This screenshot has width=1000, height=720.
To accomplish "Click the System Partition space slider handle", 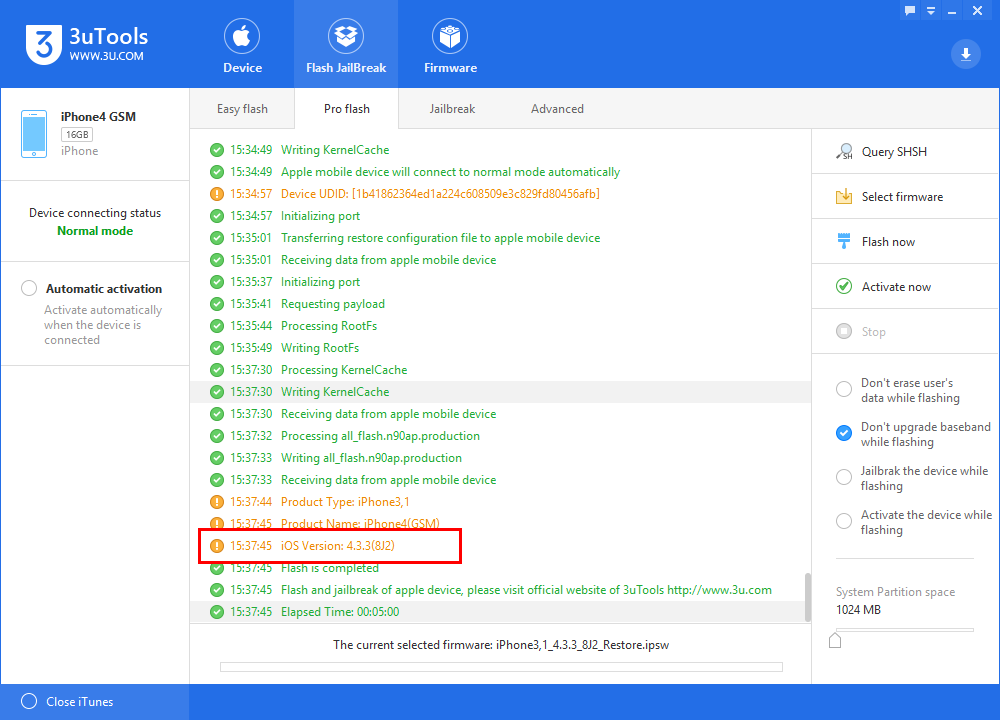I will coord(835,640).
